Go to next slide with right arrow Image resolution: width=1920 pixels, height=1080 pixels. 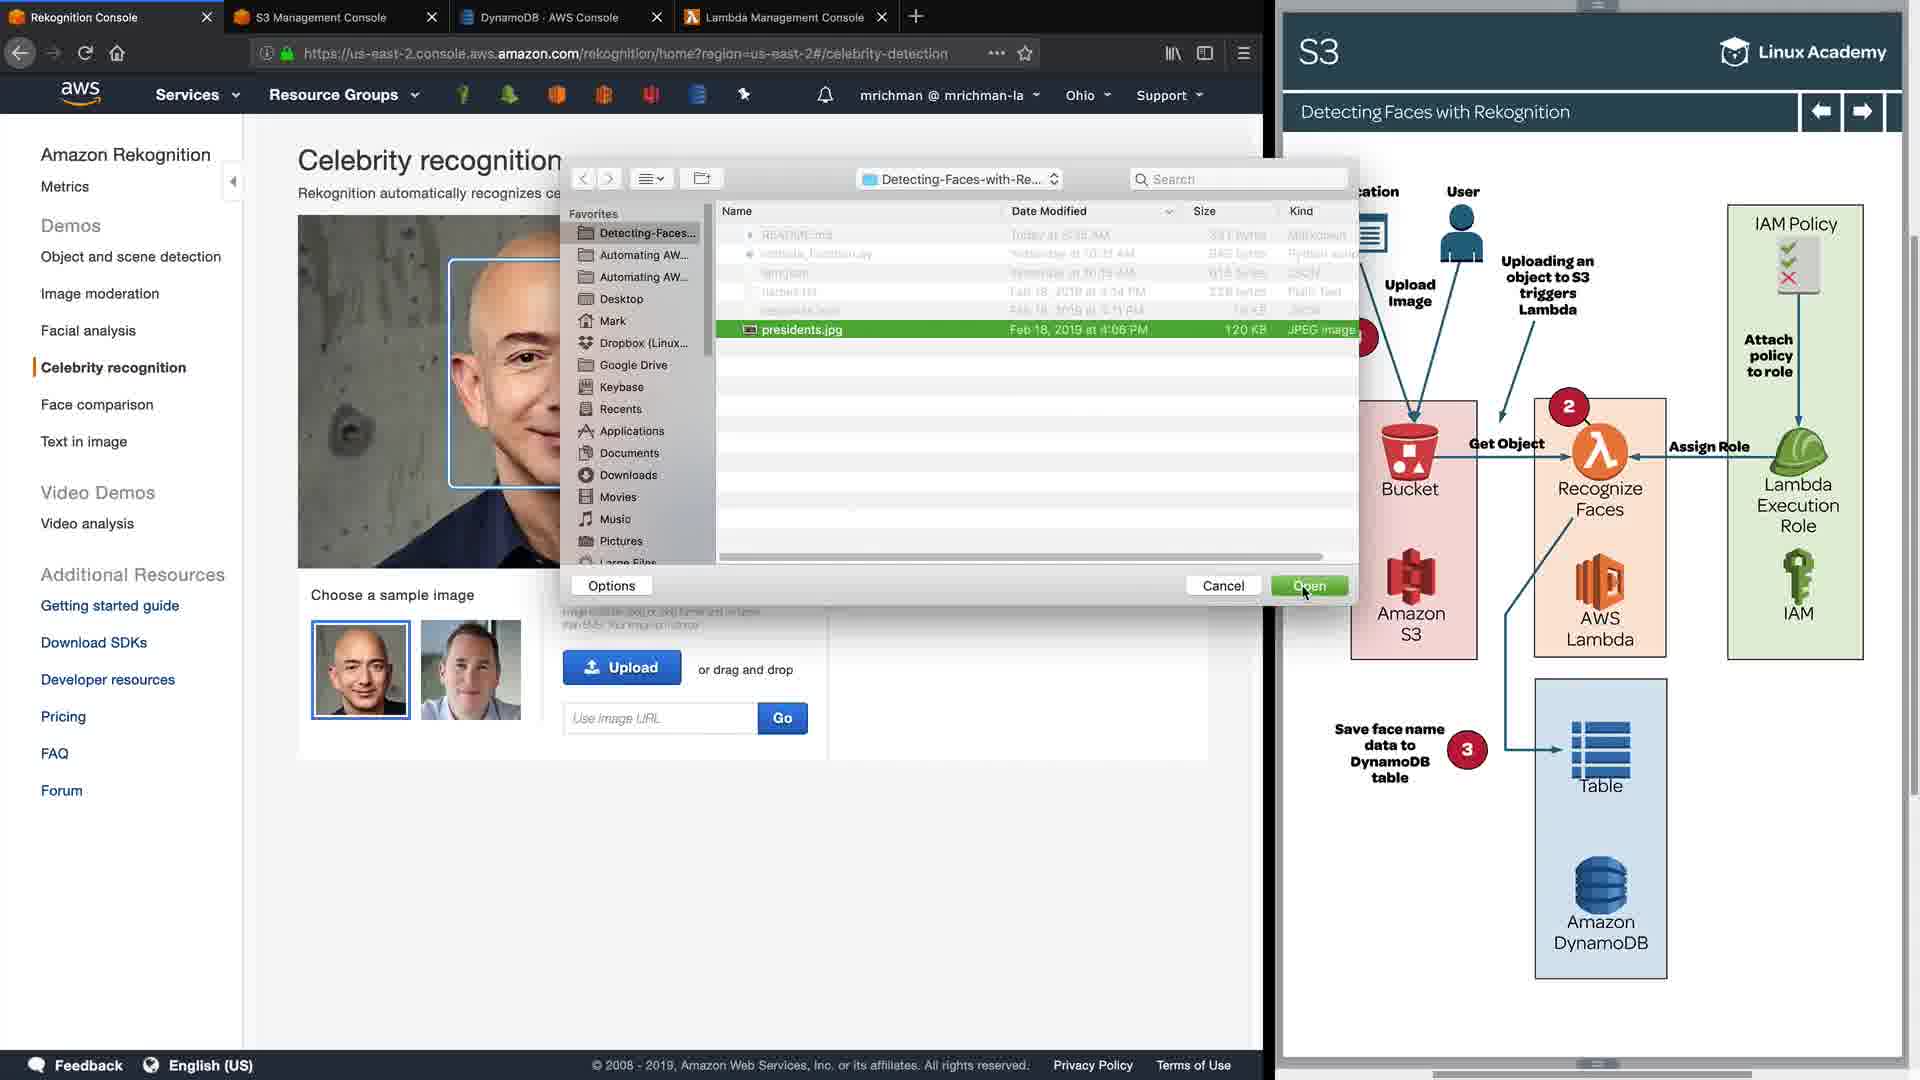point(1862,111)
